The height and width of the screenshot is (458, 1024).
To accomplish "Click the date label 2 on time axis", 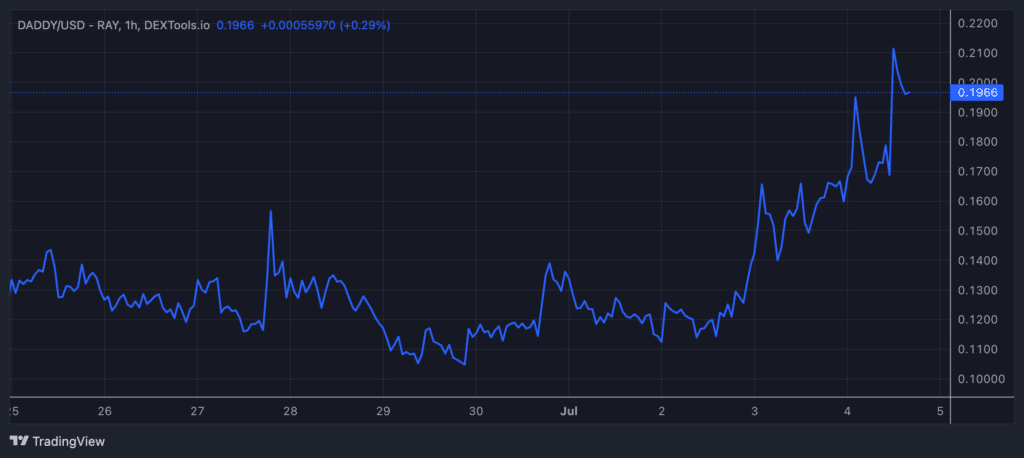I will 662,412.
